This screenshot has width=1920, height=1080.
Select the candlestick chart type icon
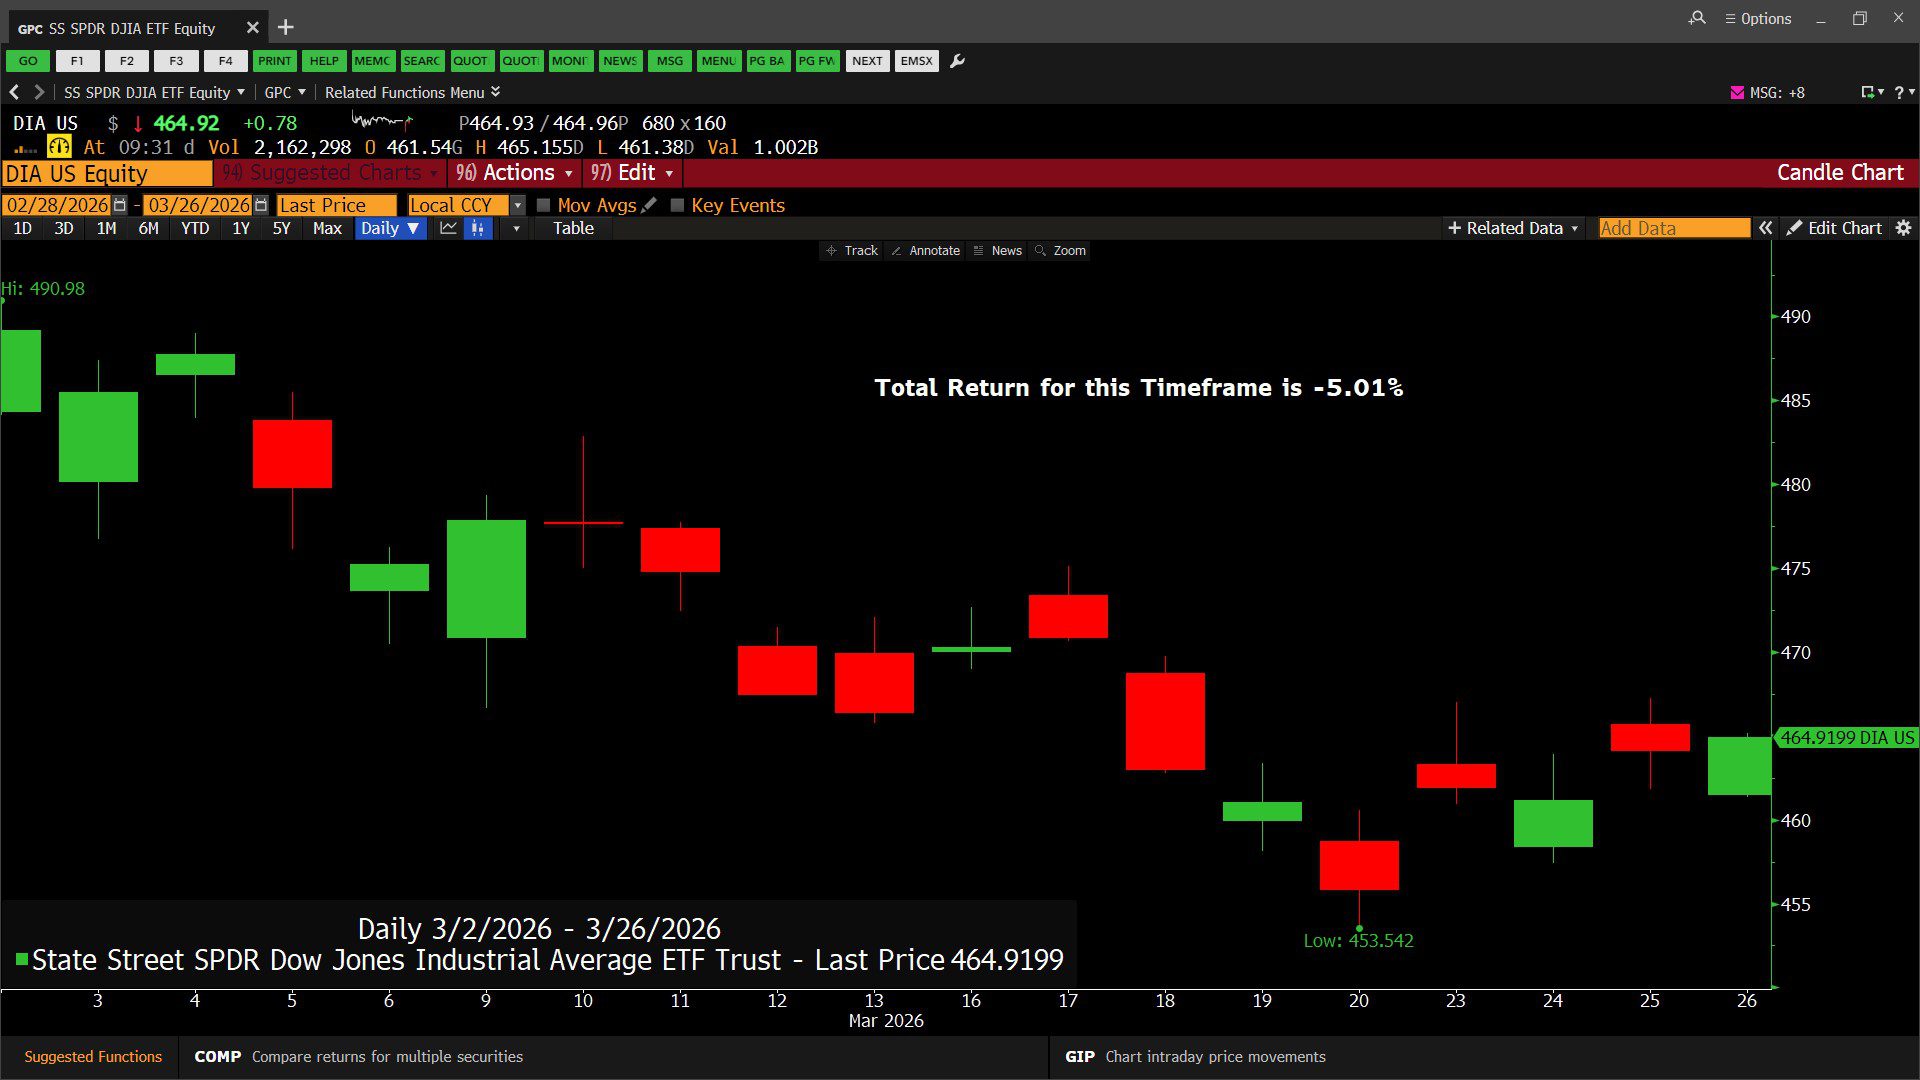478,228
